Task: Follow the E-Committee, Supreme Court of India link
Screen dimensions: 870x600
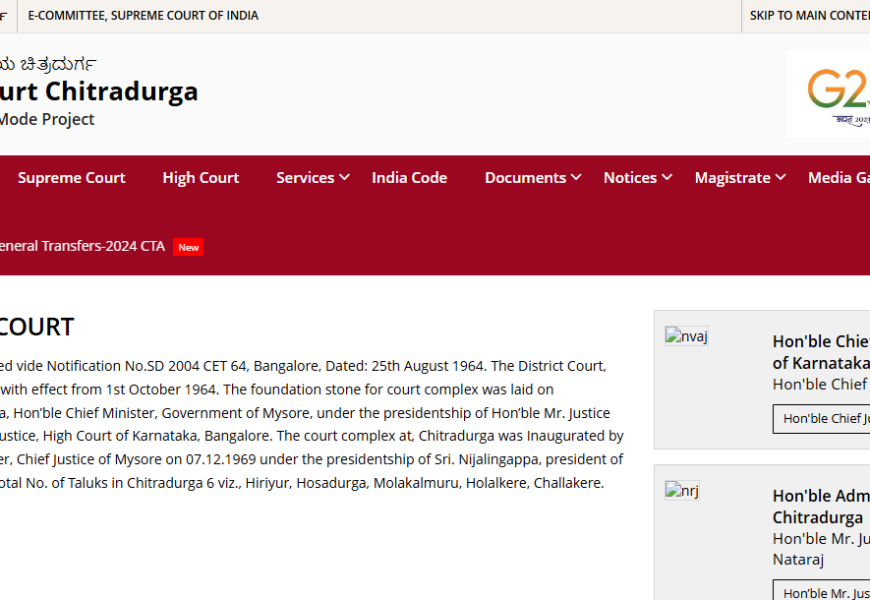Action: tap(143, 16)
